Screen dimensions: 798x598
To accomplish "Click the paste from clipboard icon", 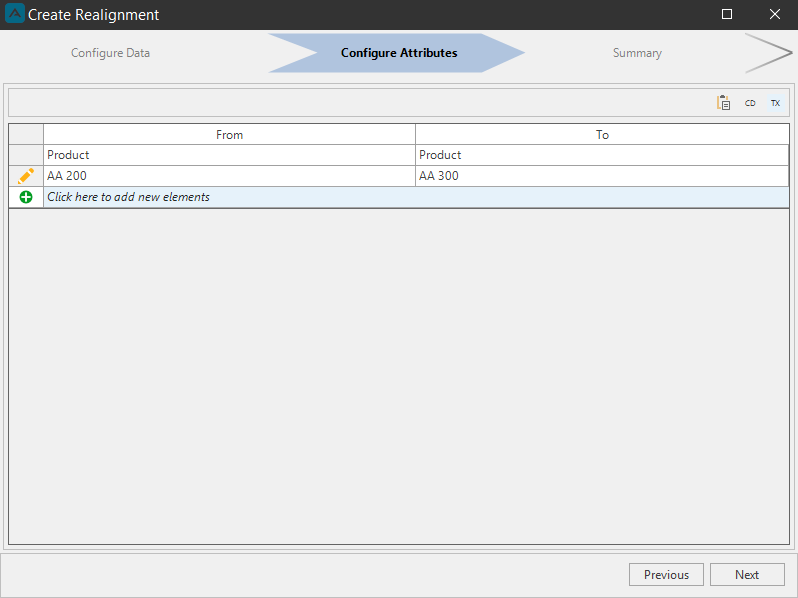I will pos(723,103).
